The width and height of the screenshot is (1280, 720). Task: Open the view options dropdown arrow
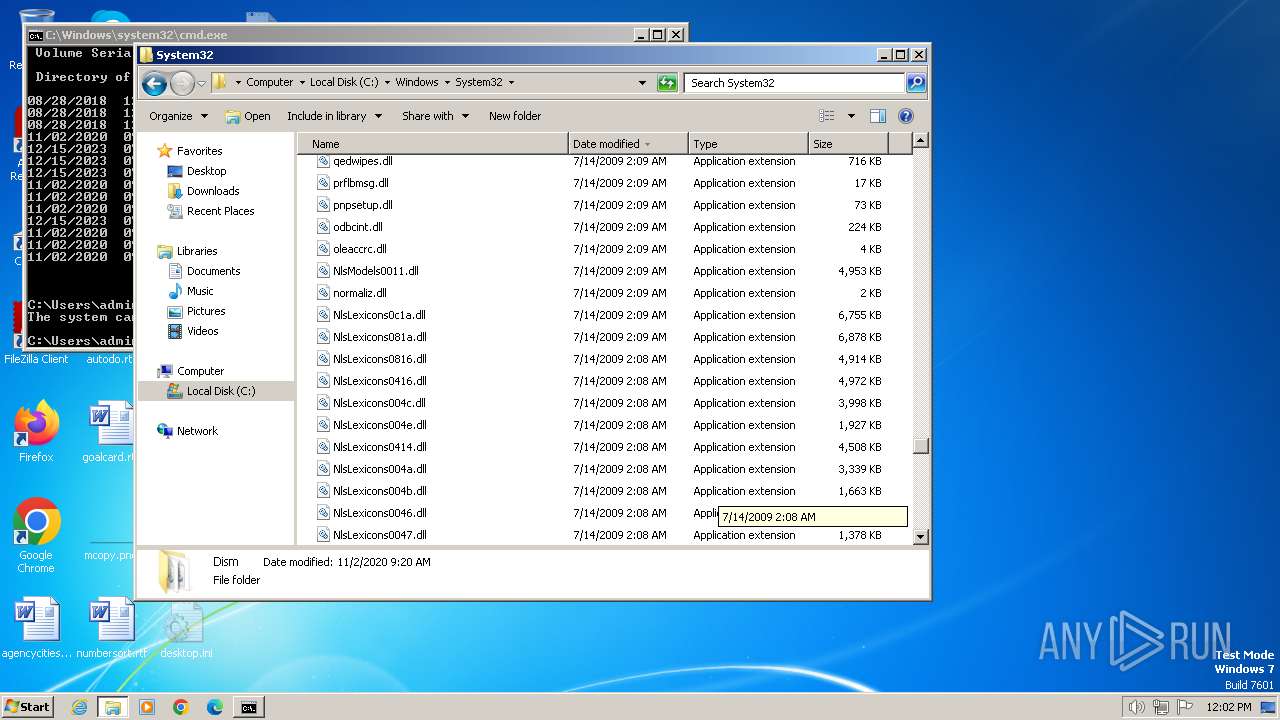pos(851,116)
